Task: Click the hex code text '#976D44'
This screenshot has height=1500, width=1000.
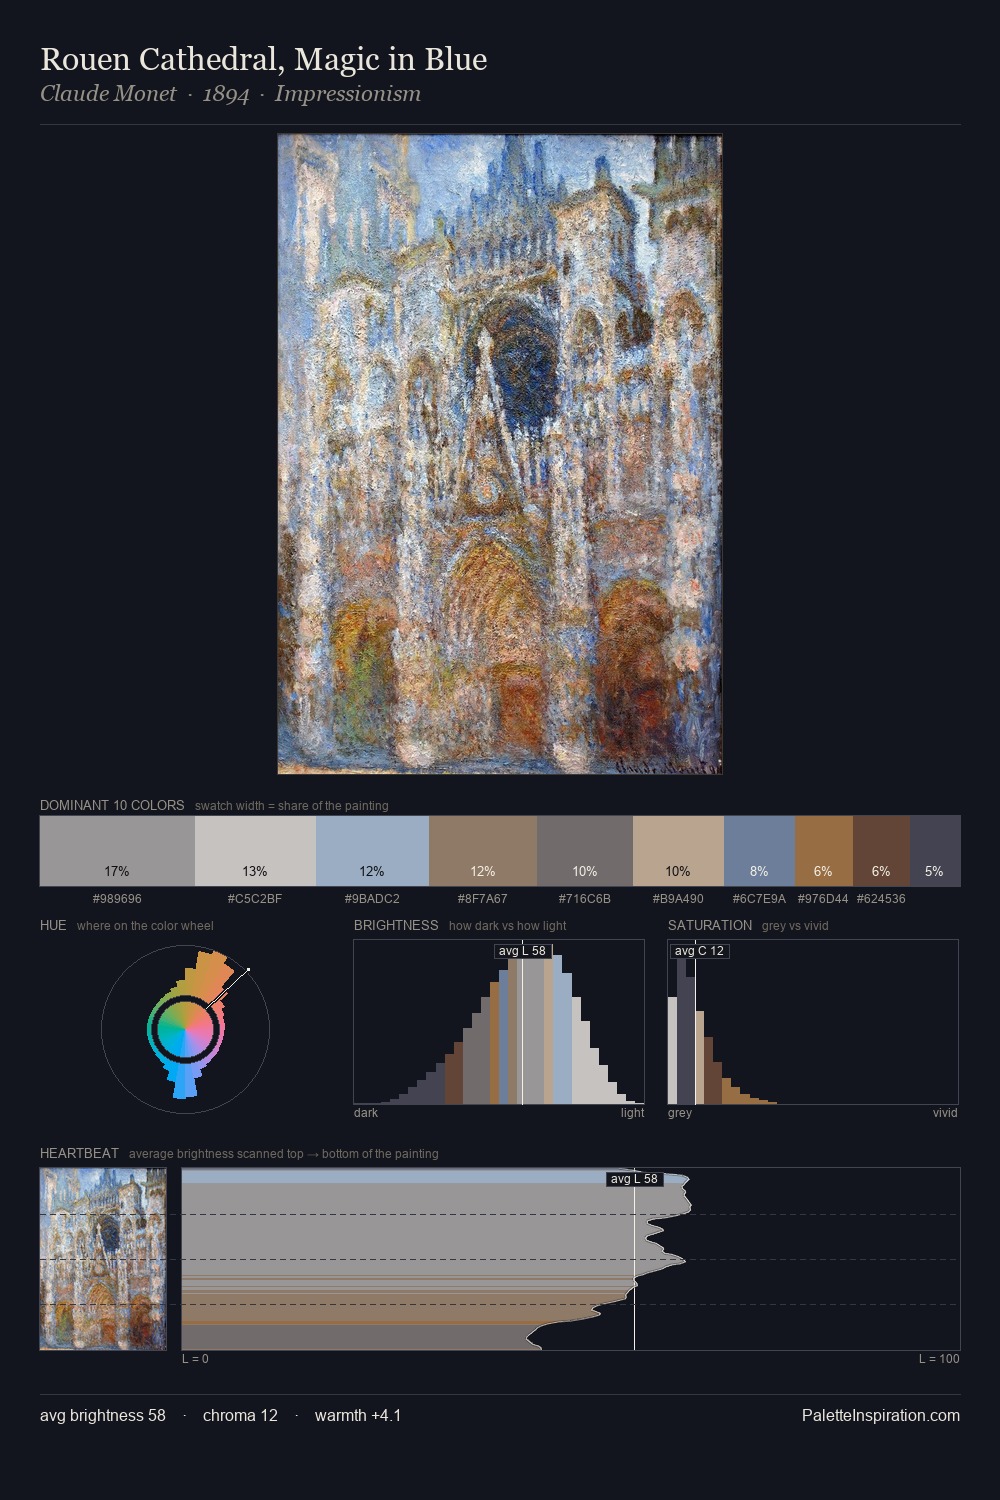Action: [x=823, y=898]
